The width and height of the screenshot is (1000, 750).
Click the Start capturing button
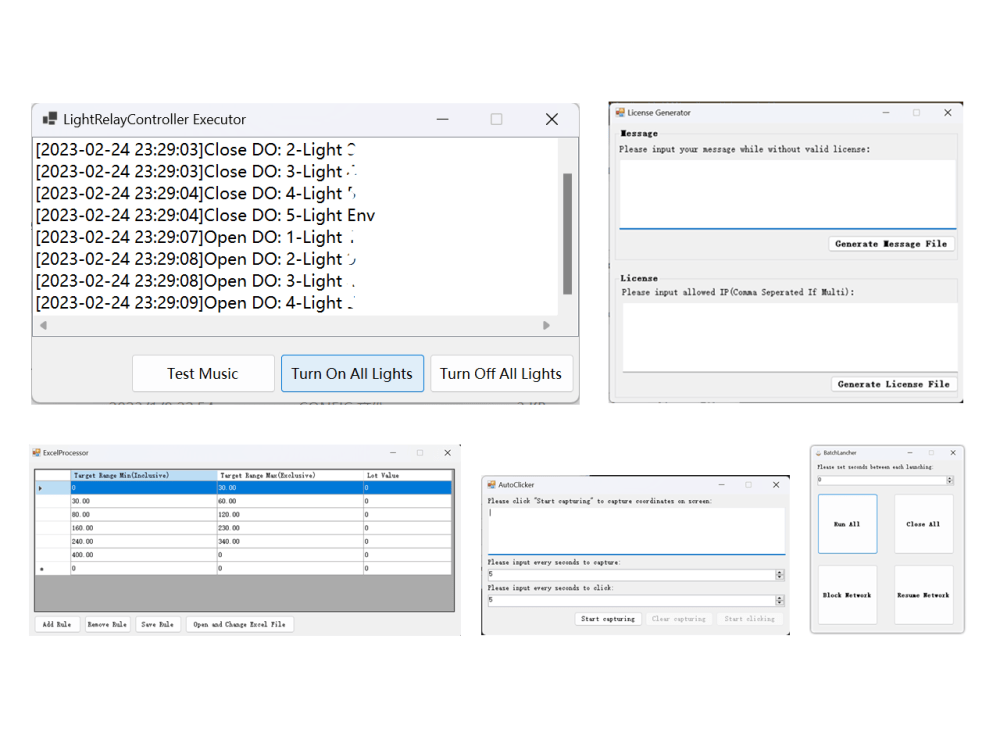[x=608, y=619]
